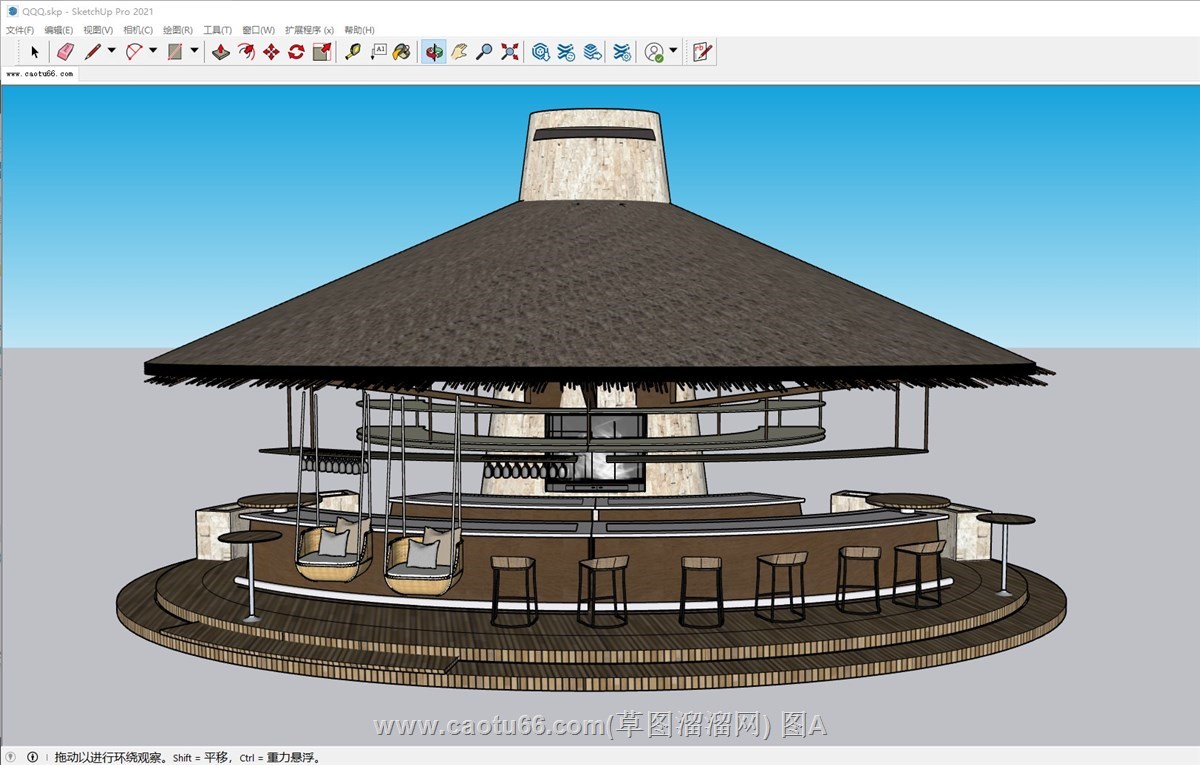
Task: Click the Tape Measure tool
Action: coord(352,52)
